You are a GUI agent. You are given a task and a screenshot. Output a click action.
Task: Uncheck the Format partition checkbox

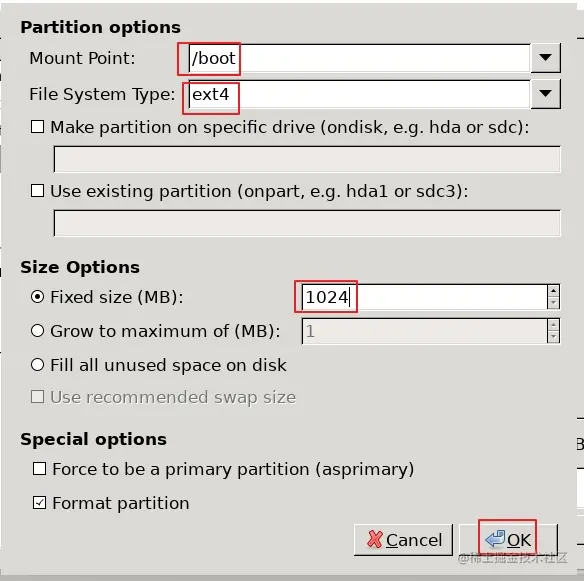(39, 503)
